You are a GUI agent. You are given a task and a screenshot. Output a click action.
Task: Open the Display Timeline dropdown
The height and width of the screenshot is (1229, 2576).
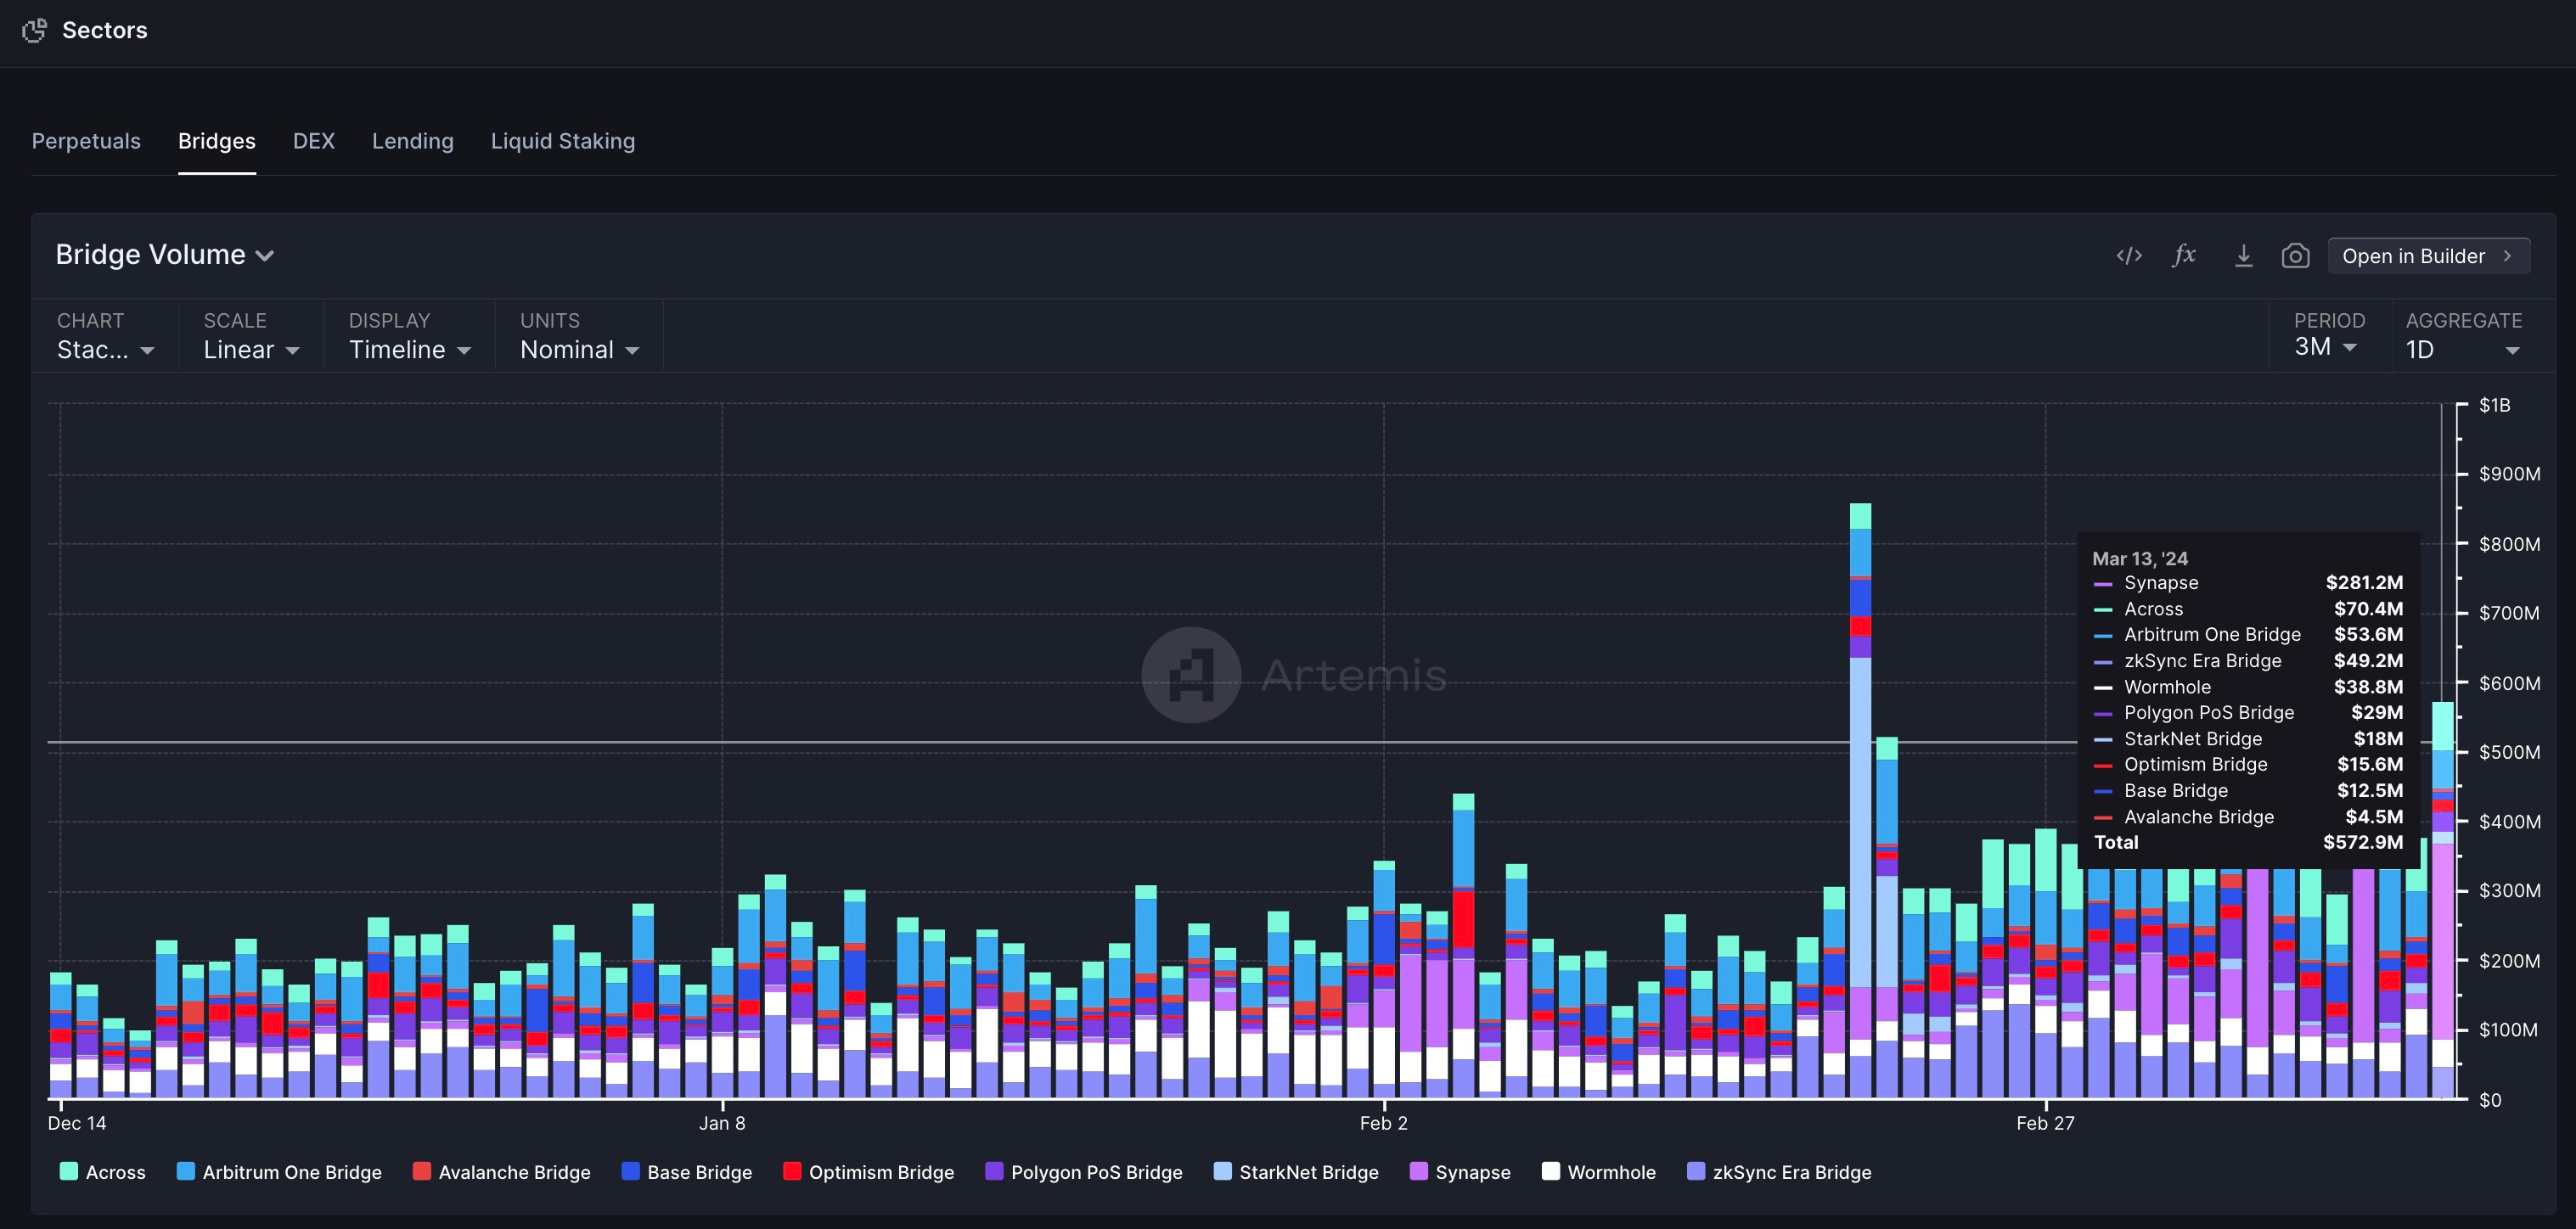pyautogui.click(x=409, y=337)
